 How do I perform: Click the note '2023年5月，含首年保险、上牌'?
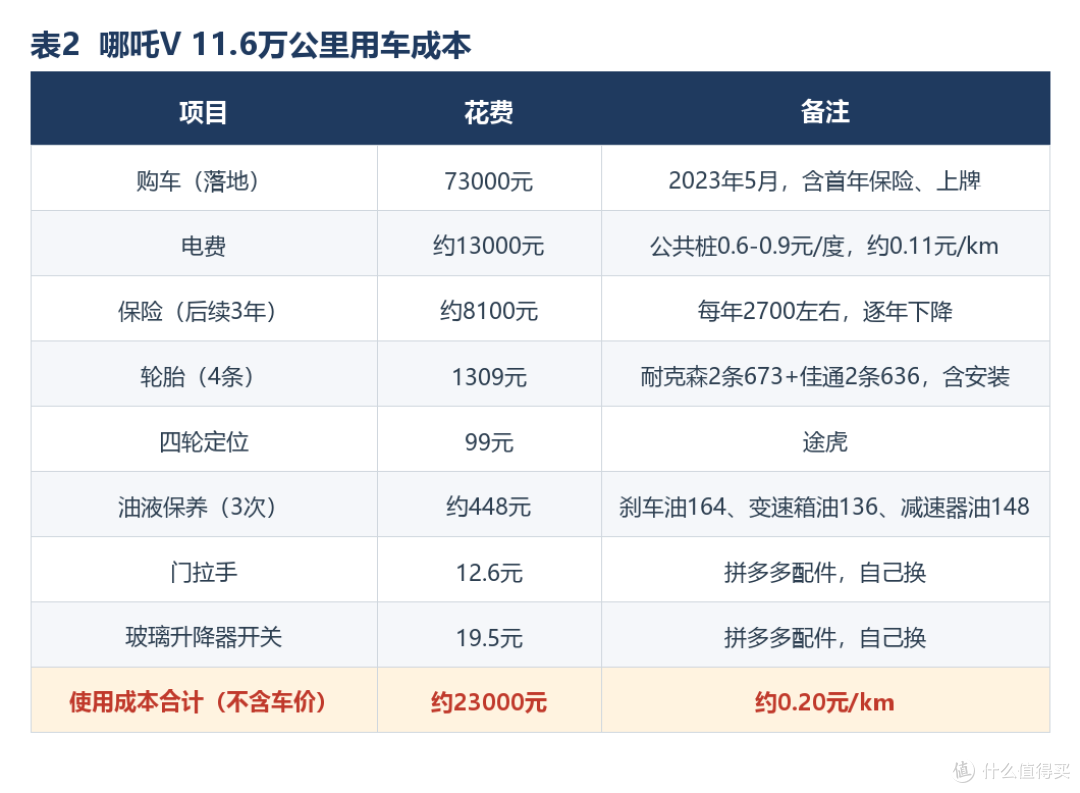824,181
